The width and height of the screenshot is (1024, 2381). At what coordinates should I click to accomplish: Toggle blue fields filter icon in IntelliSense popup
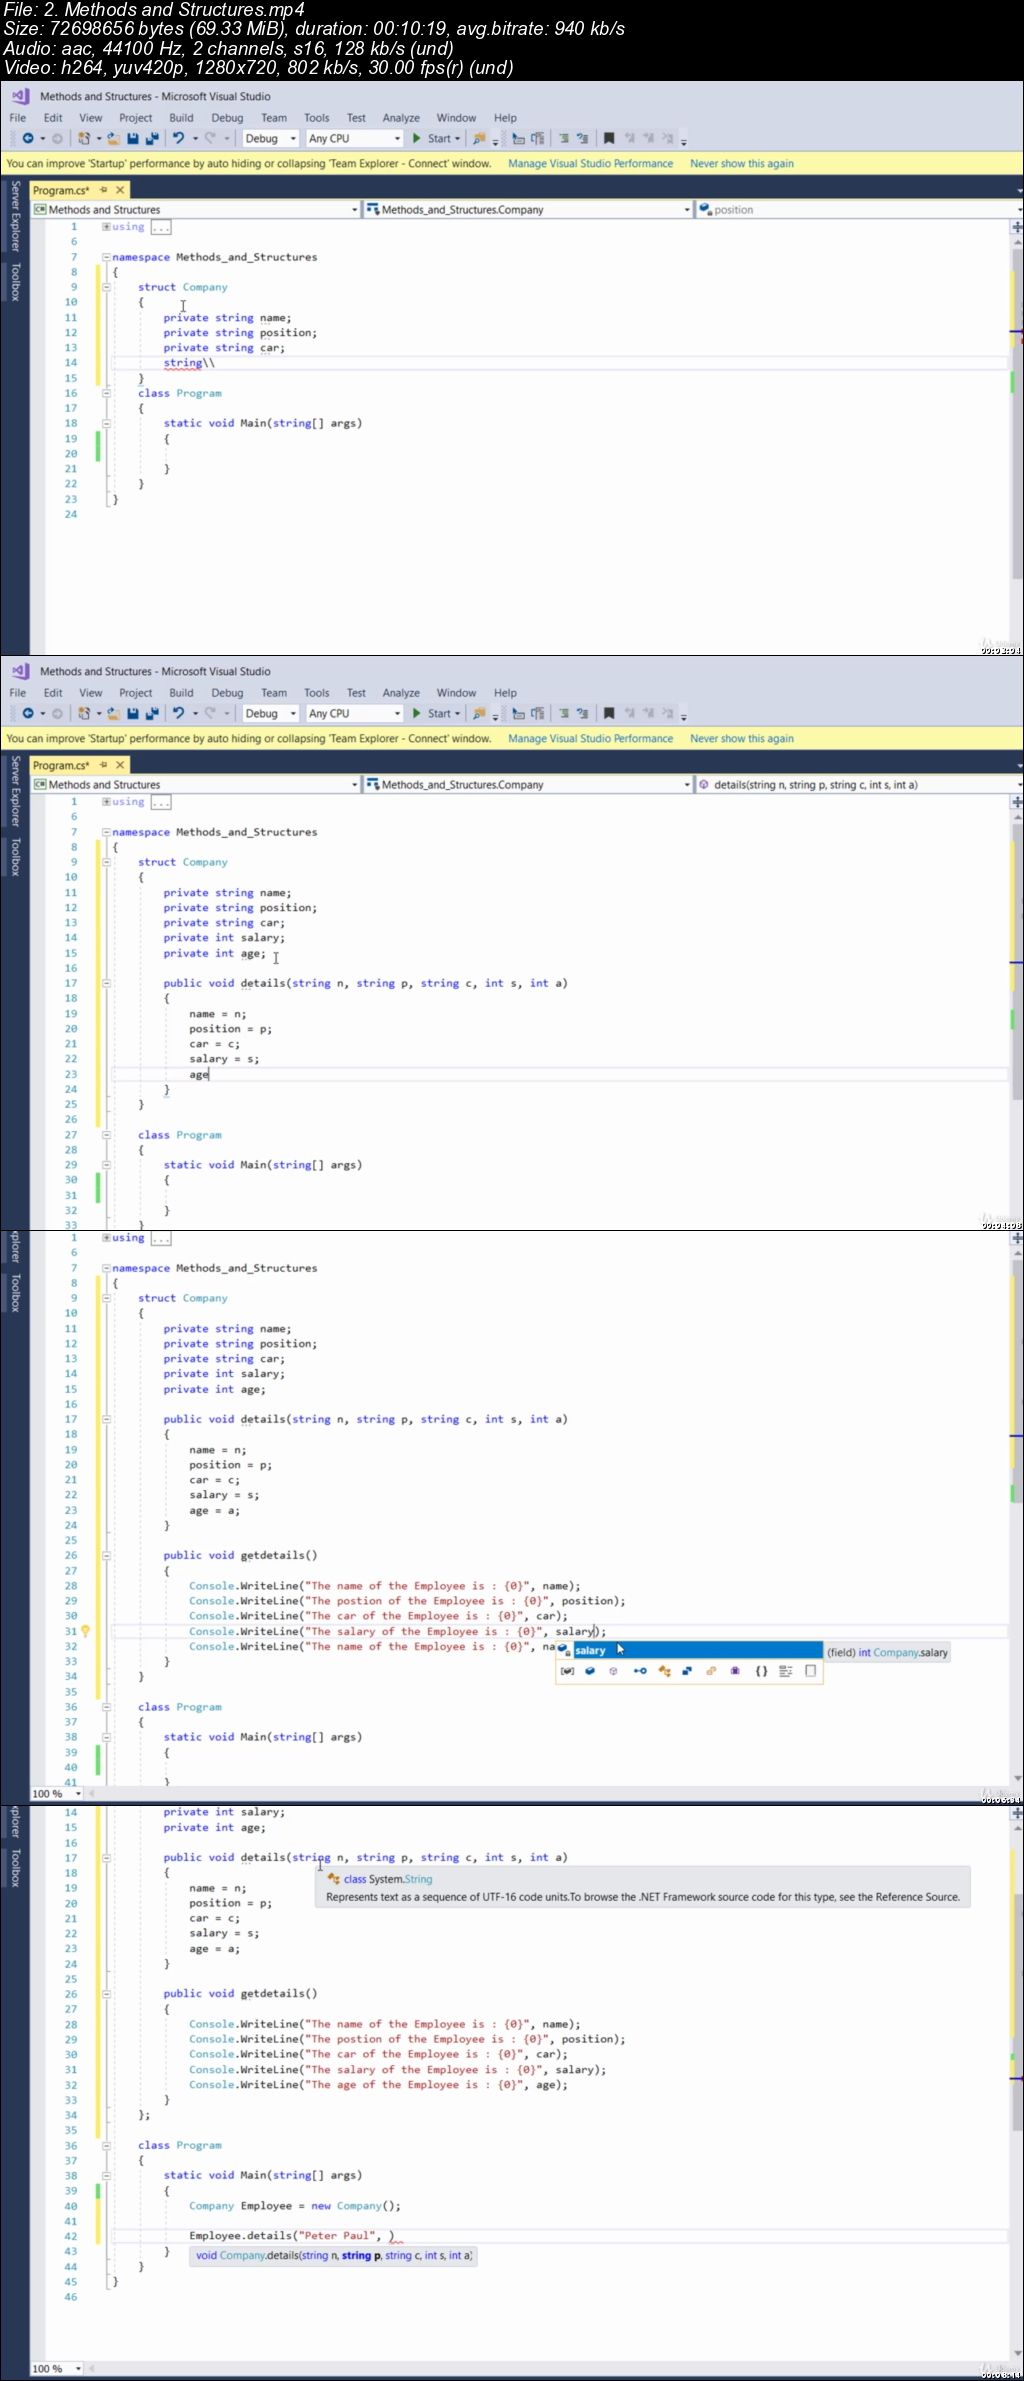click(590, 1671)
